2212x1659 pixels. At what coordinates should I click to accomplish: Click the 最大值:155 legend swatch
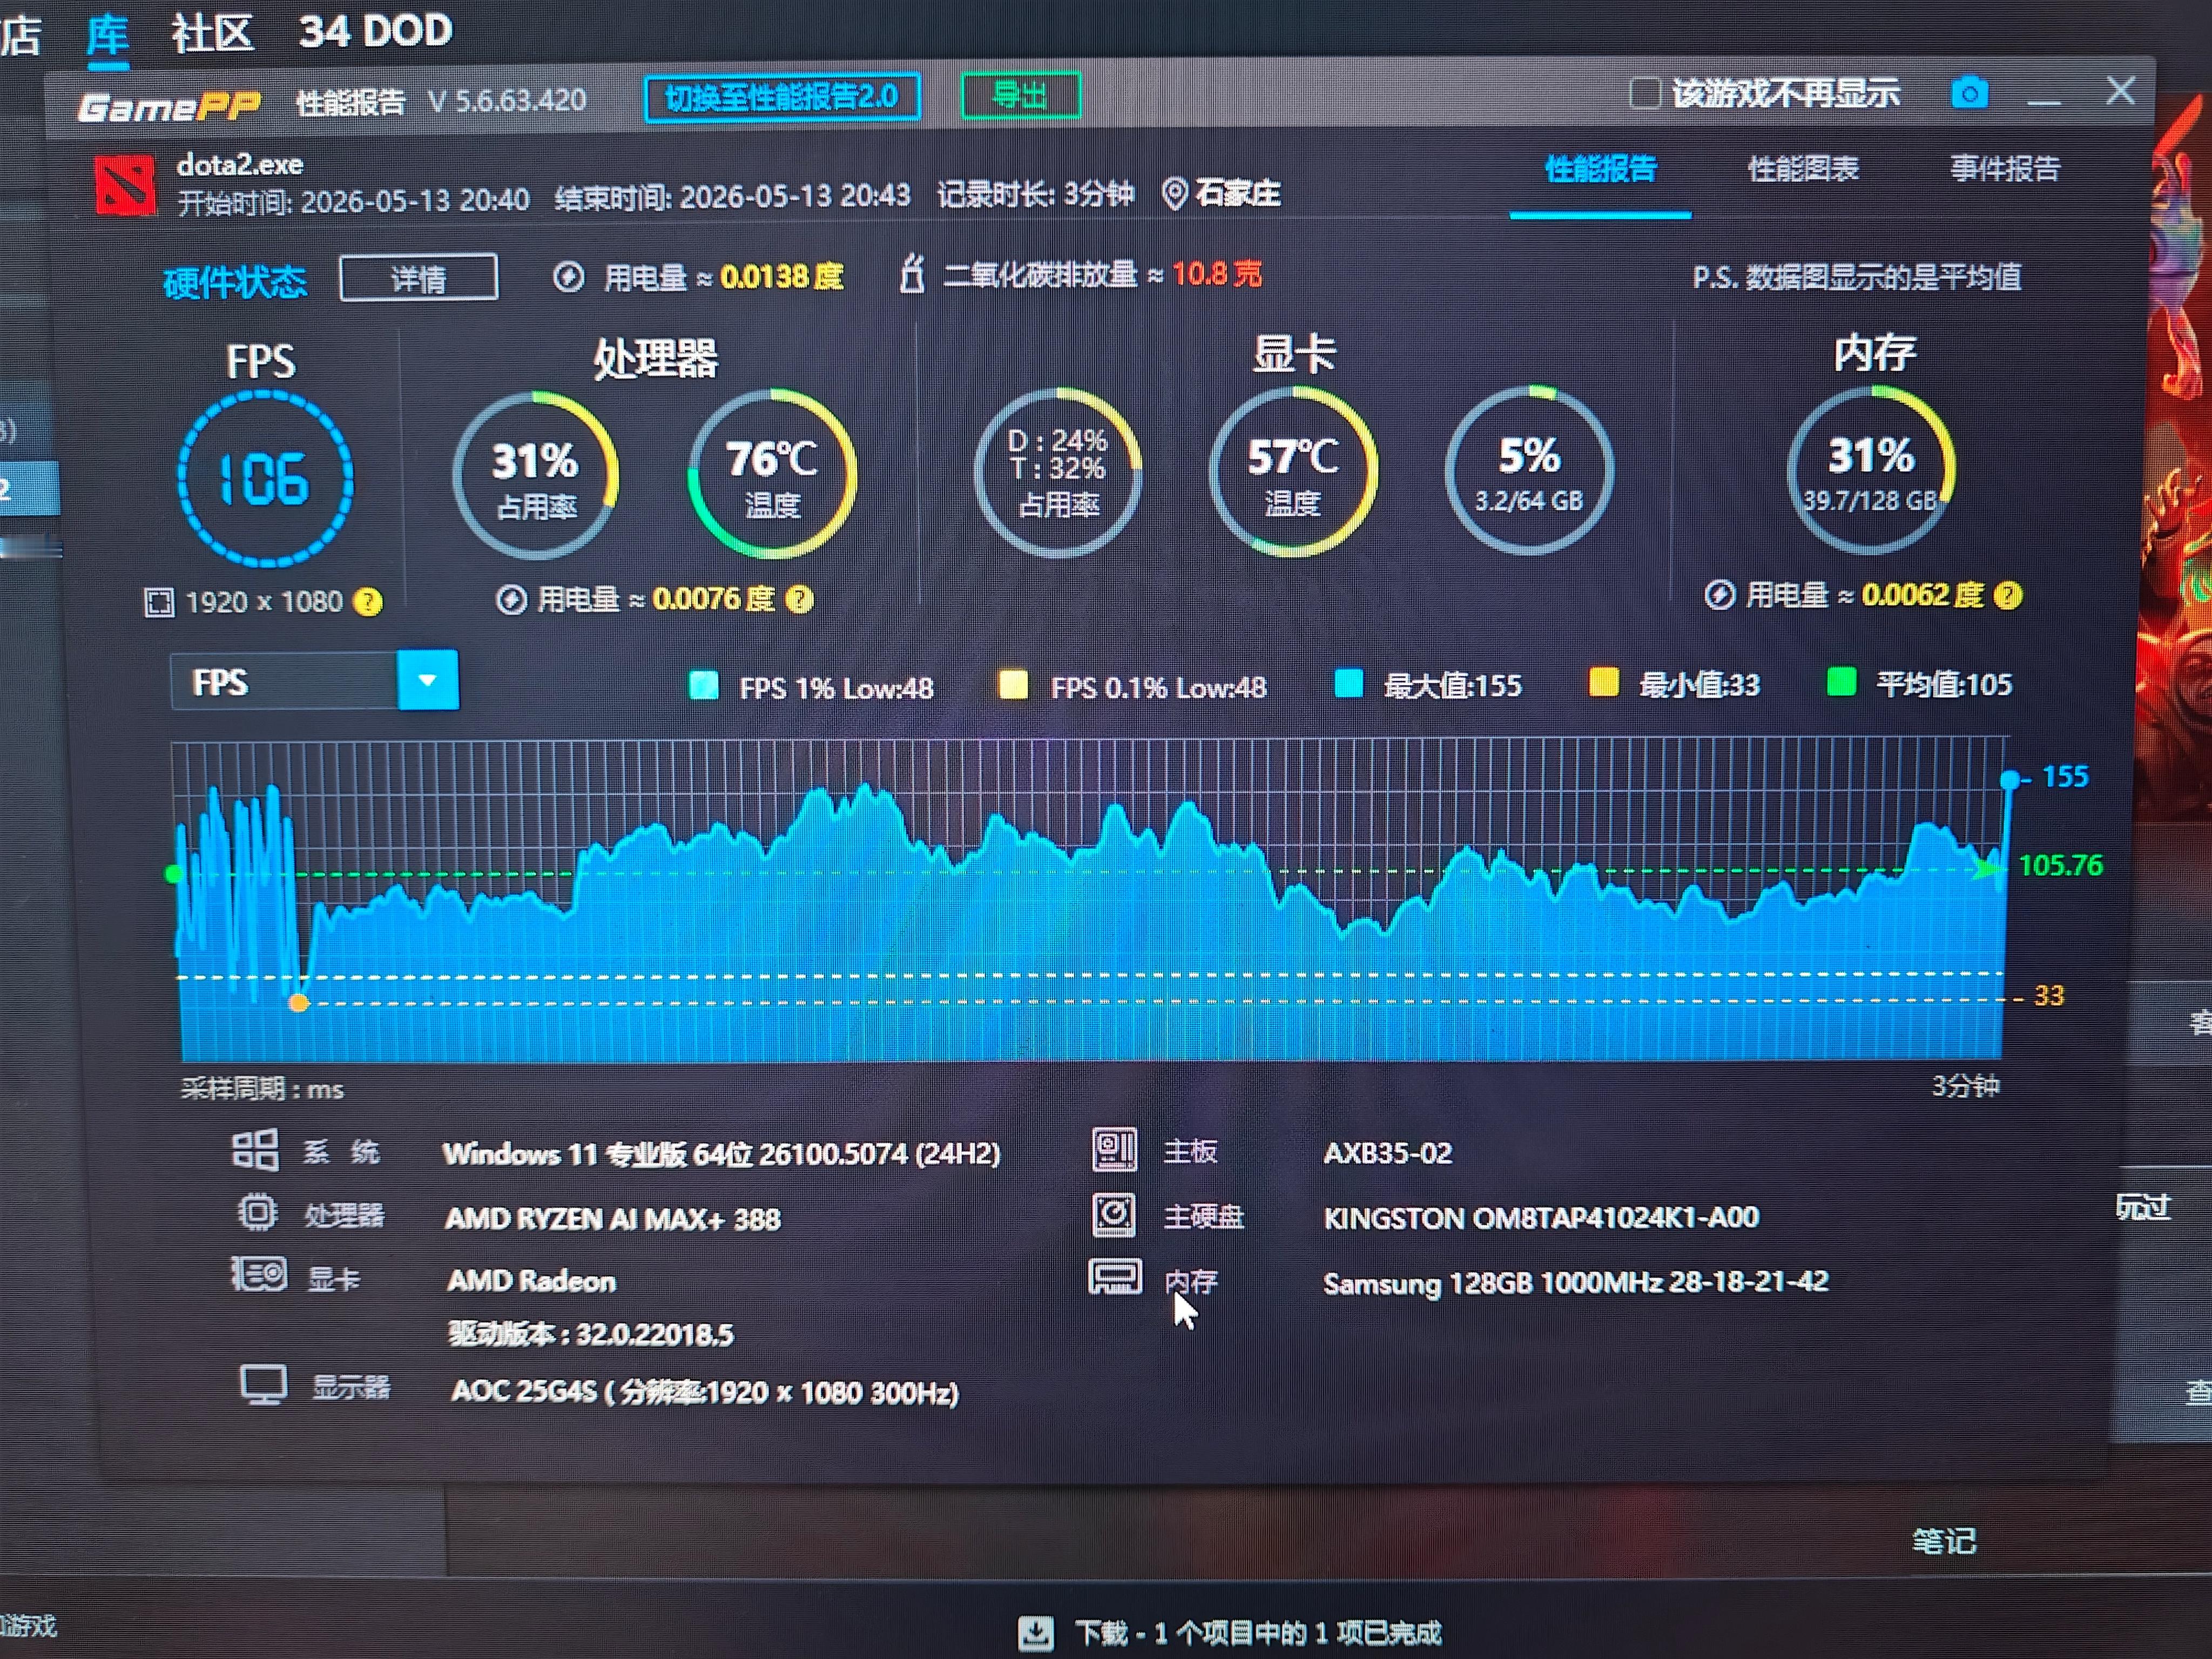1348,684
